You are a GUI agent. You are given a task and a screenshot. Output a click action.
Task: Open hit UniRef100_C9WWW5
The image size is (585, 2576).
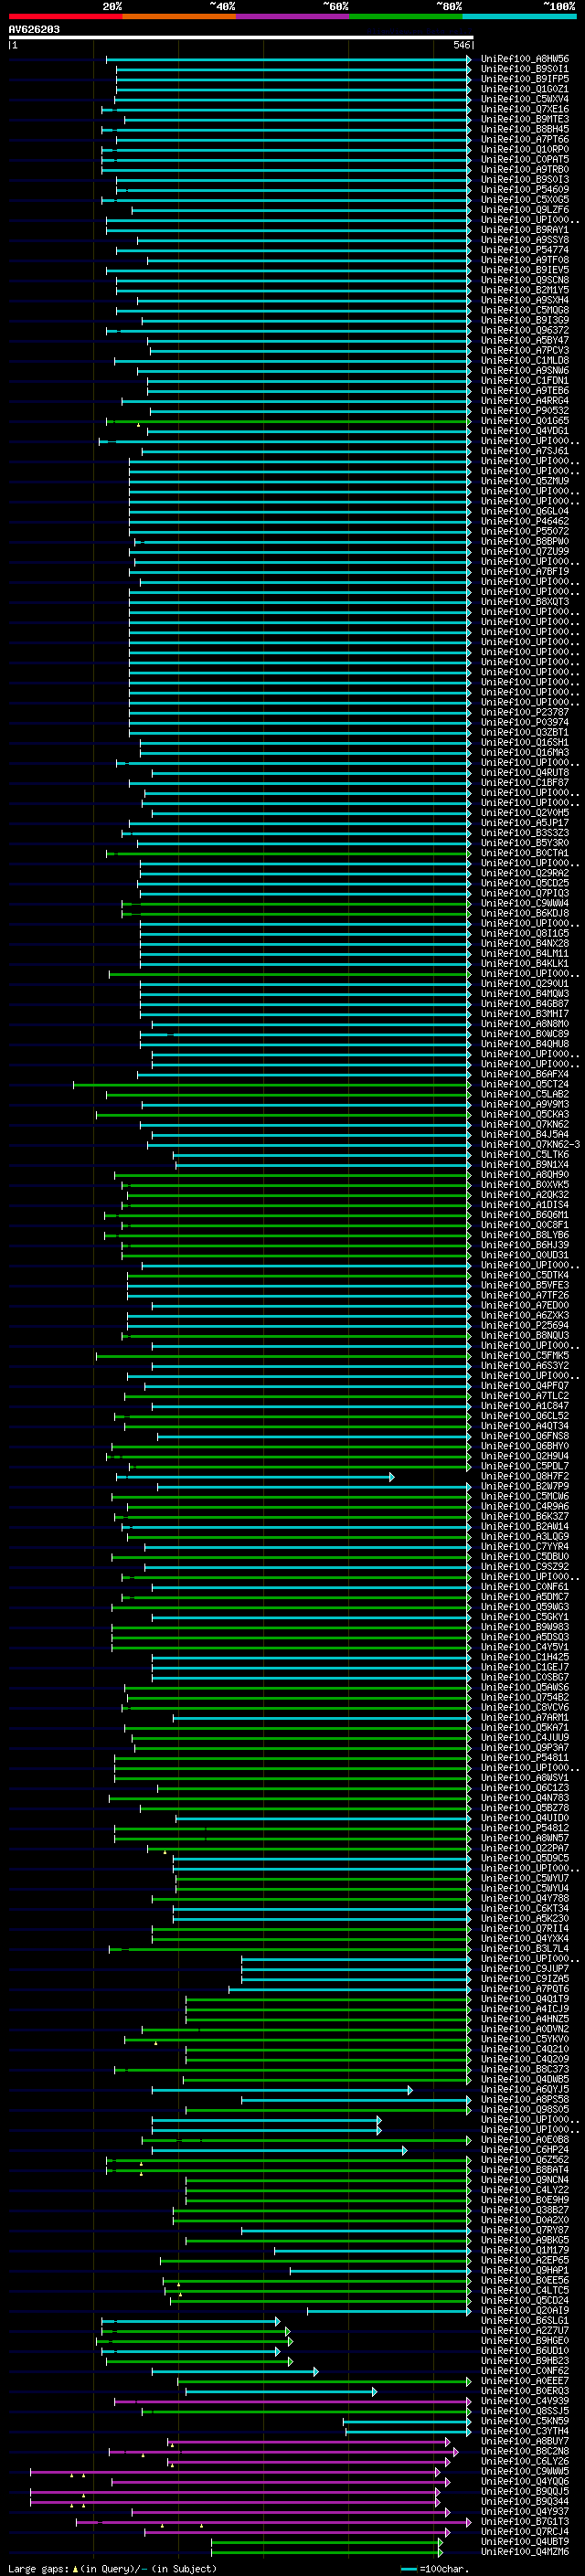(x=525, y=2472)
